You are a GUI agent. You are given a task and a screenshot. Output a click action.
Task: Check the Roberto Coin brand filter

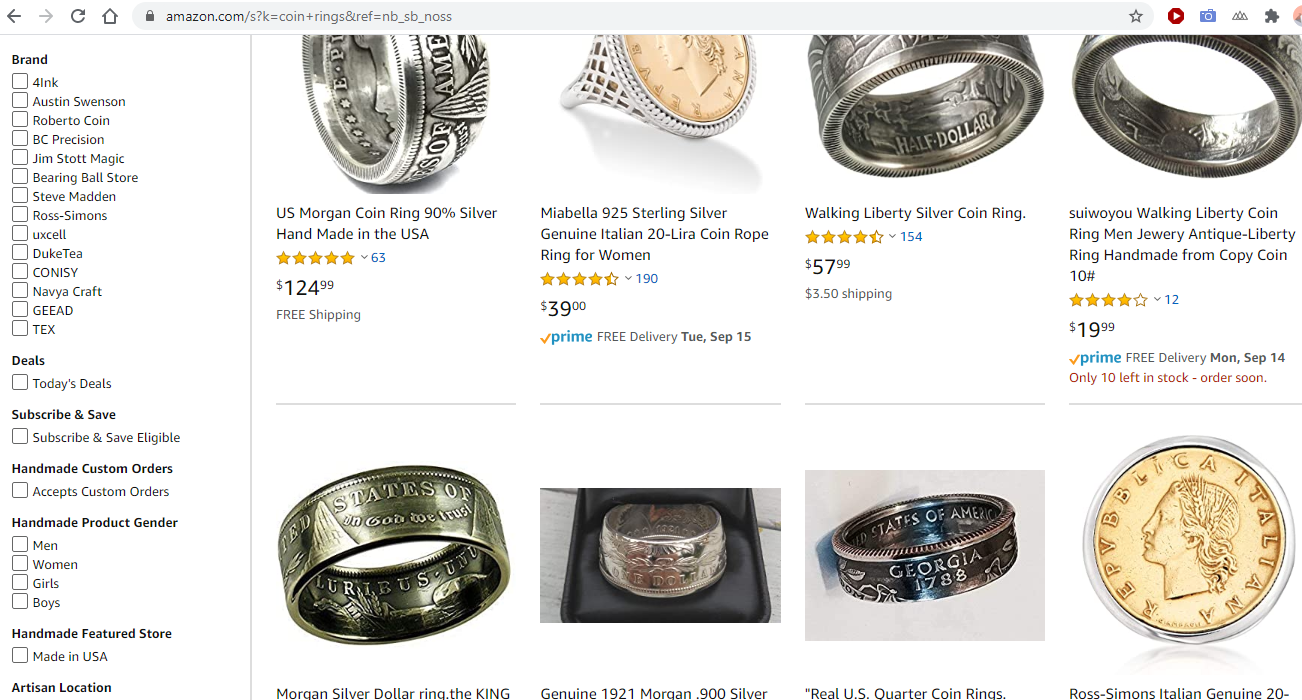point(20,120)
